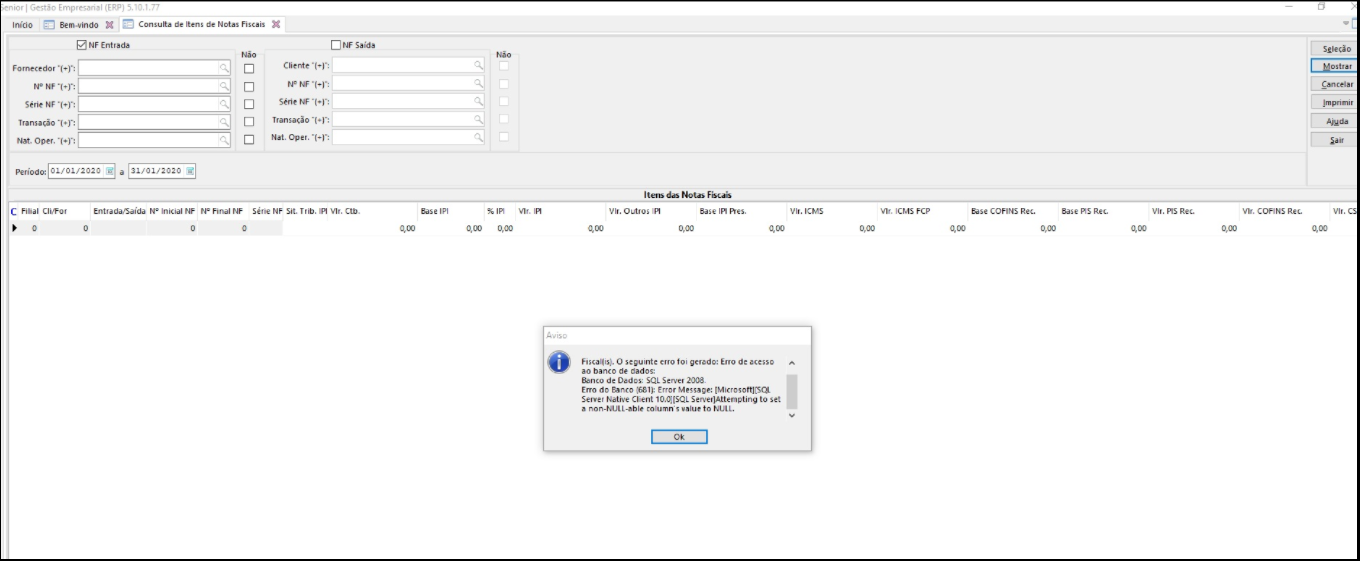
Task: Close Consulta de Itens de Notas Fiscais tab
Action: [x=276, y=24]
